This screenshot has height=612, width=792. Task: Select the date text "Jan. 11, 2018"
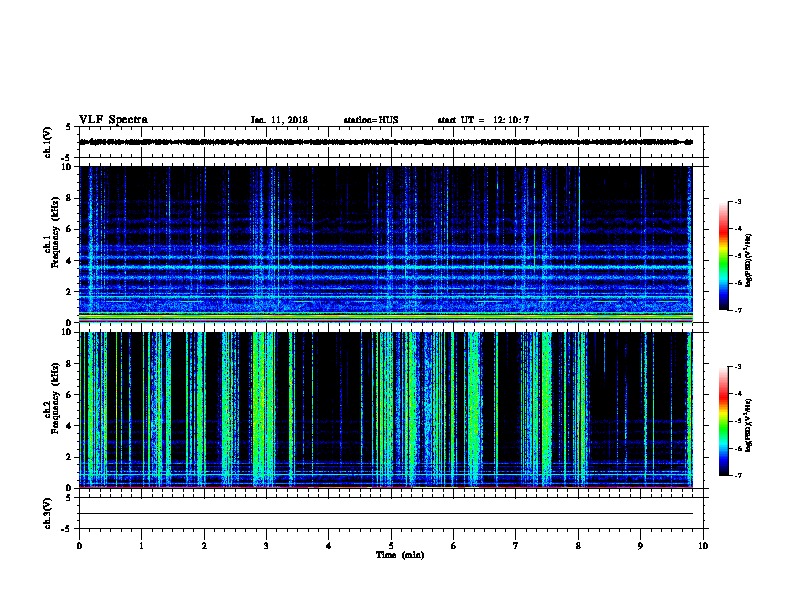coord(279,120)
